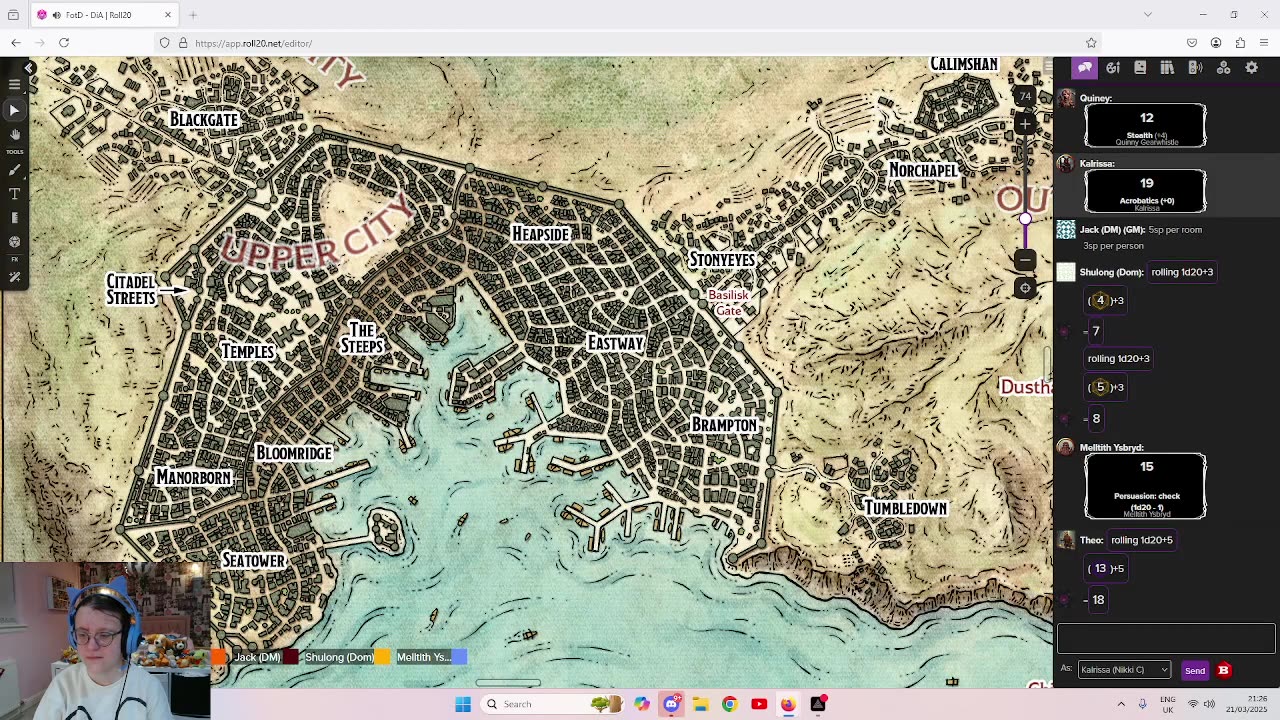Click the page scroll handle at bottom
This screenshot has width=1280, height=720.
[x=508, y=684]
